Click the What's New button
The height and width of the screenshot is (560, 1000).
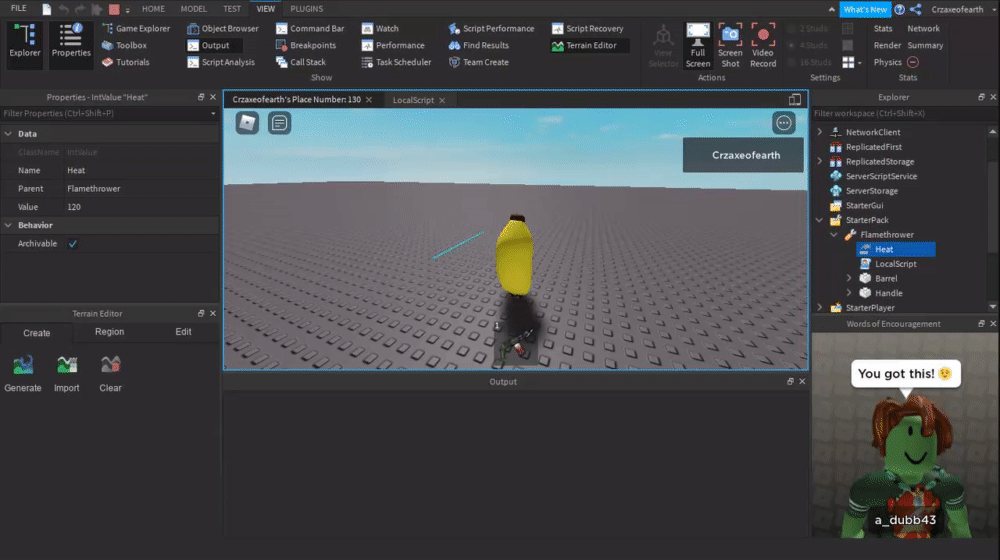click(x=865, y=9)
